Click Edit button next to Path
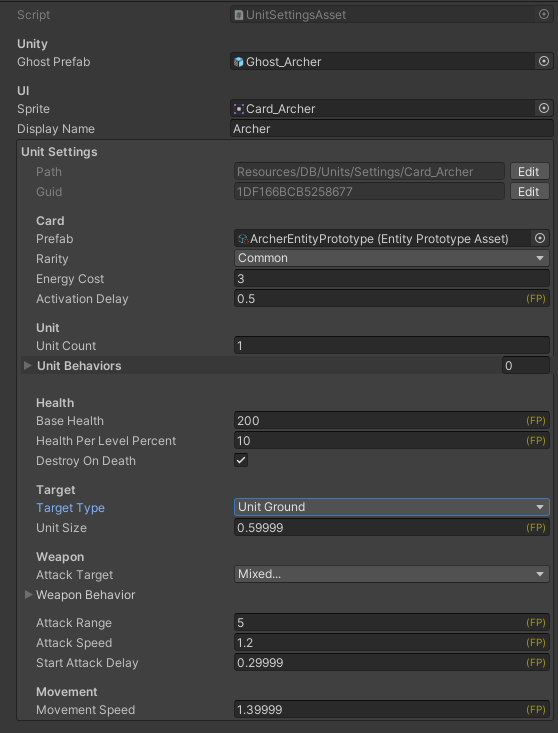This screenshot has width=558, height=733. pos(529,172)
